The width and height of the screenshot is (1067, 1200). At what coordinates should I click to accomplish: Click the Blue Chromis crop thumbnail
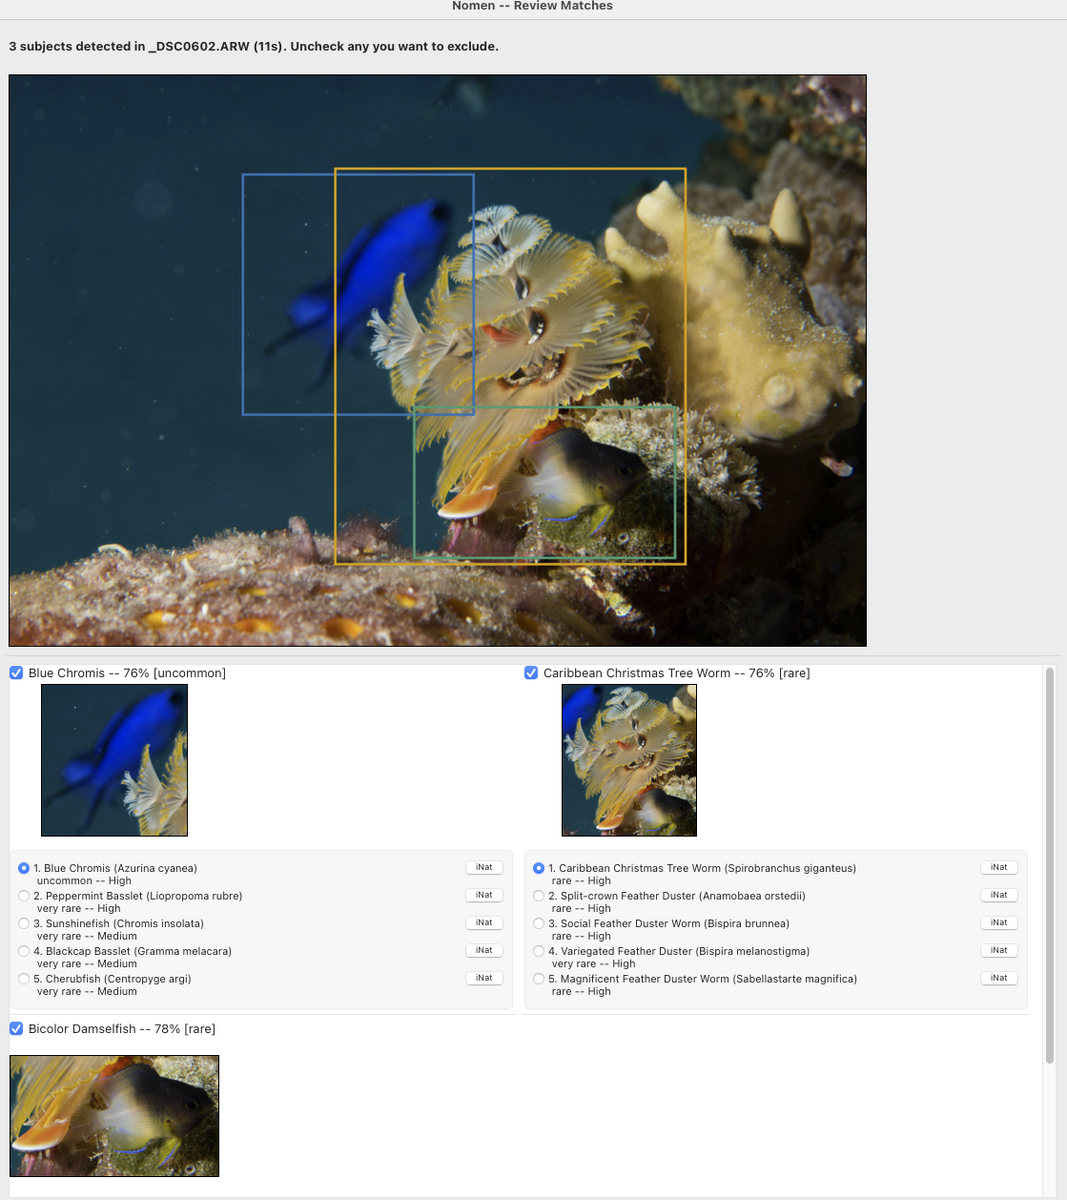(114, 760)
